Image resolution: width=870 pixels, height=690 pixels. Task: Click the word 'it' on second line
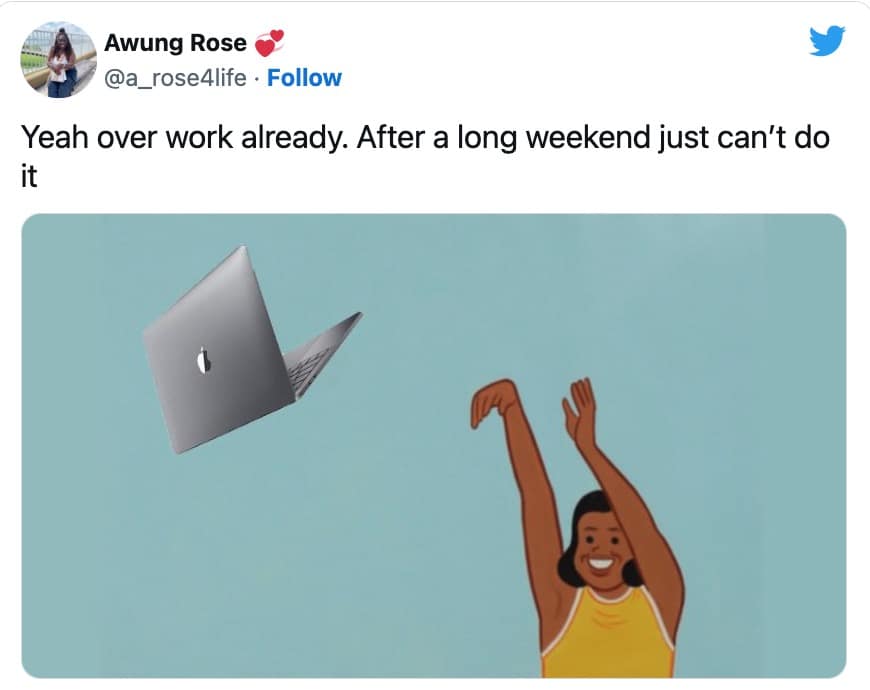coord(29,176)
